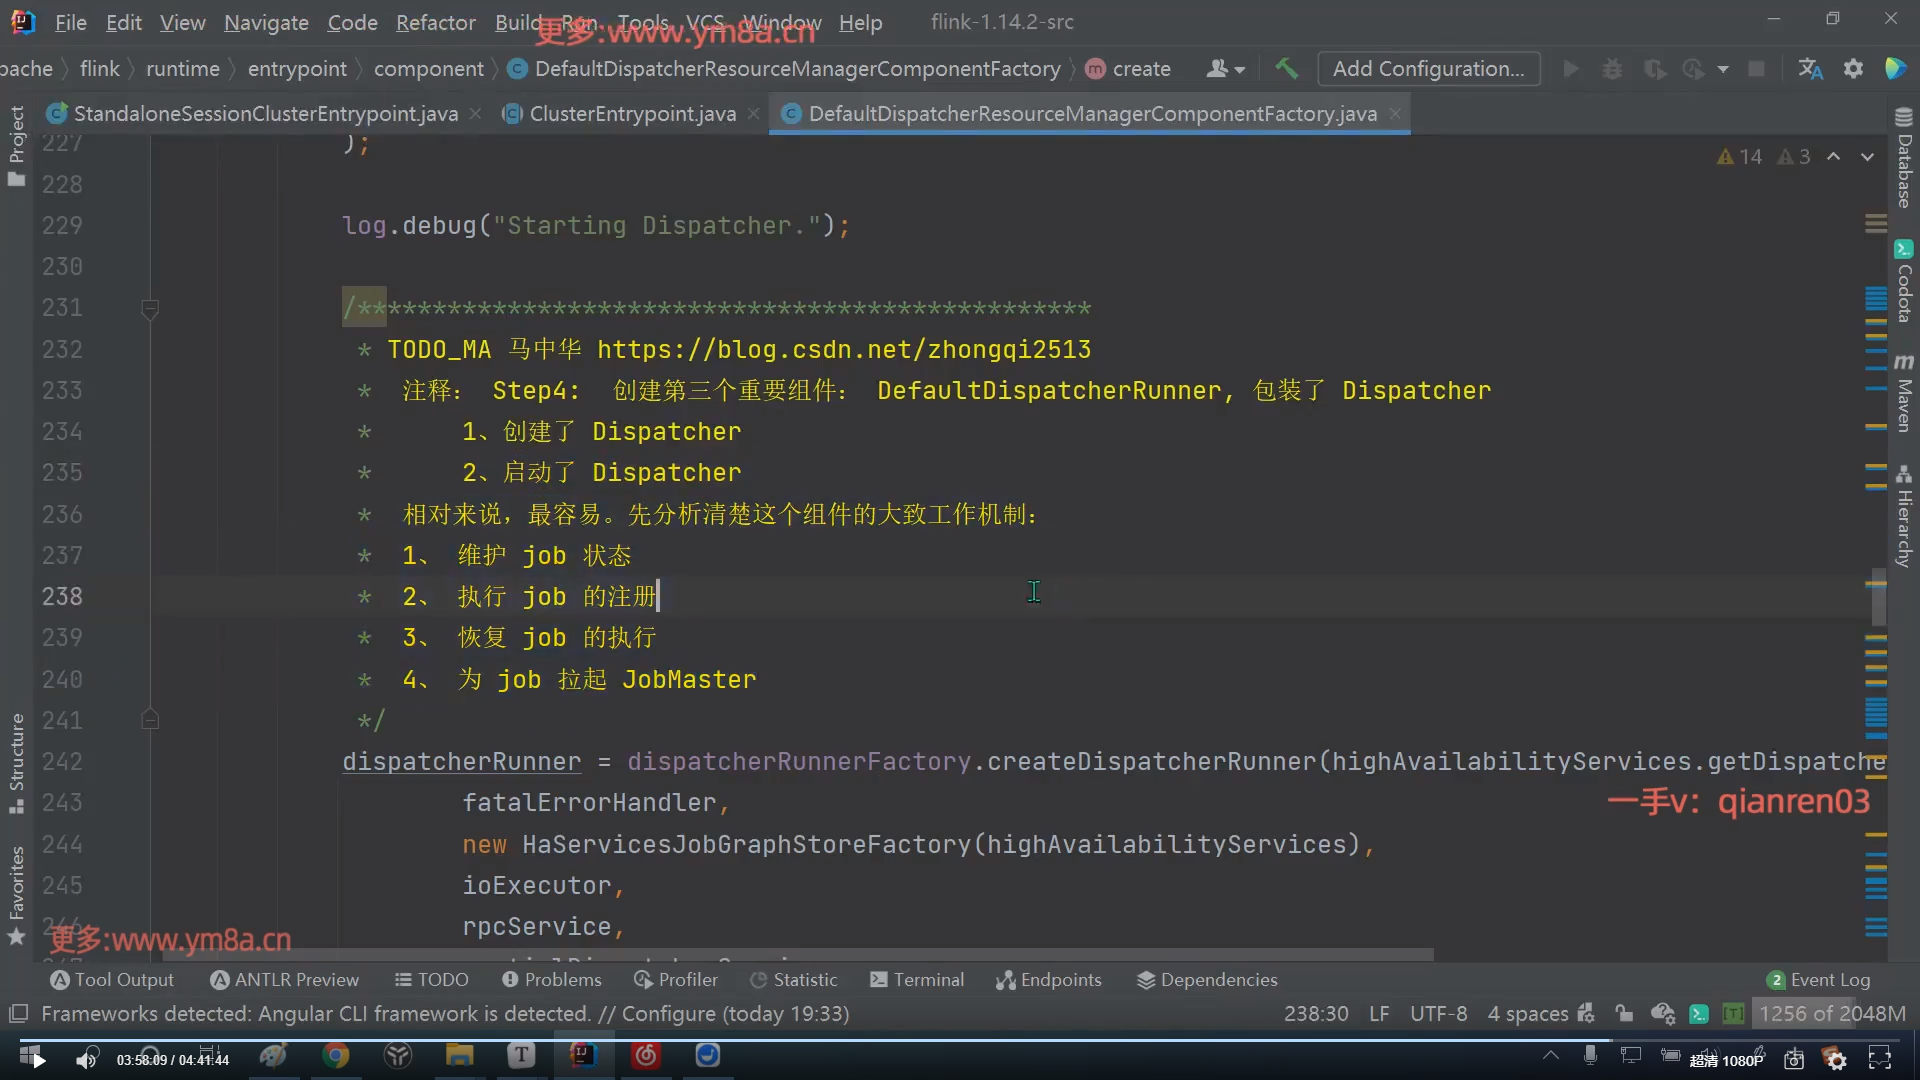This screenshot has width=1920, height=1080.
Task: Open the Refactor menu
Action: [x=435, y=22]
